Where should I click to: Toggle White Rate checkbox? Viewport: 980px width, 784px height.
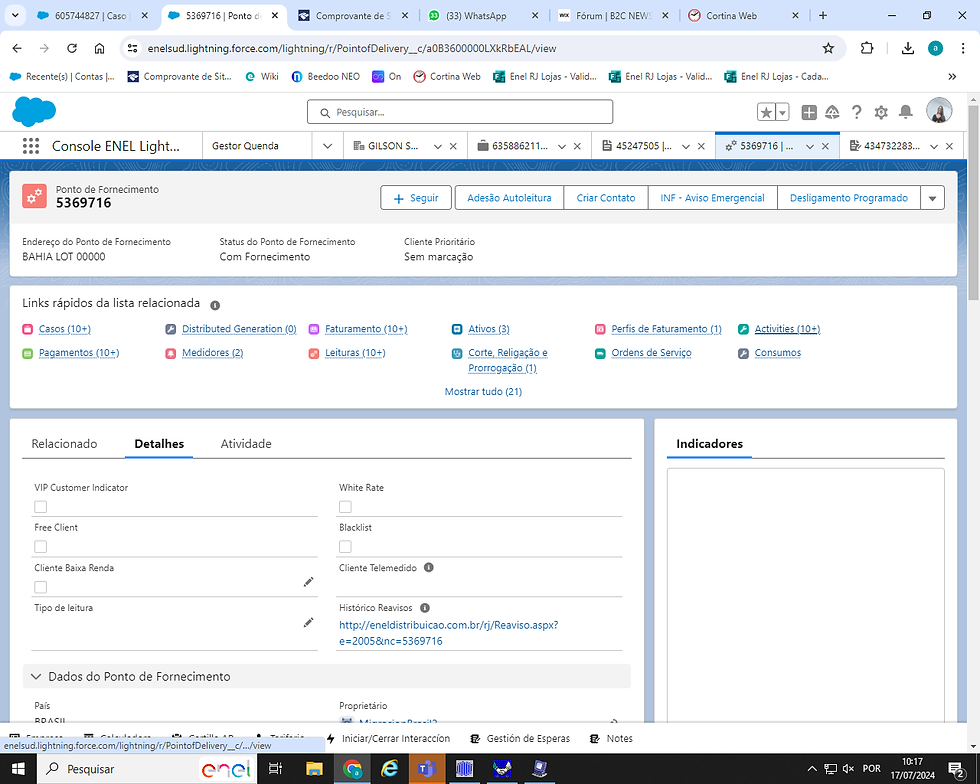tap(345, 506)
